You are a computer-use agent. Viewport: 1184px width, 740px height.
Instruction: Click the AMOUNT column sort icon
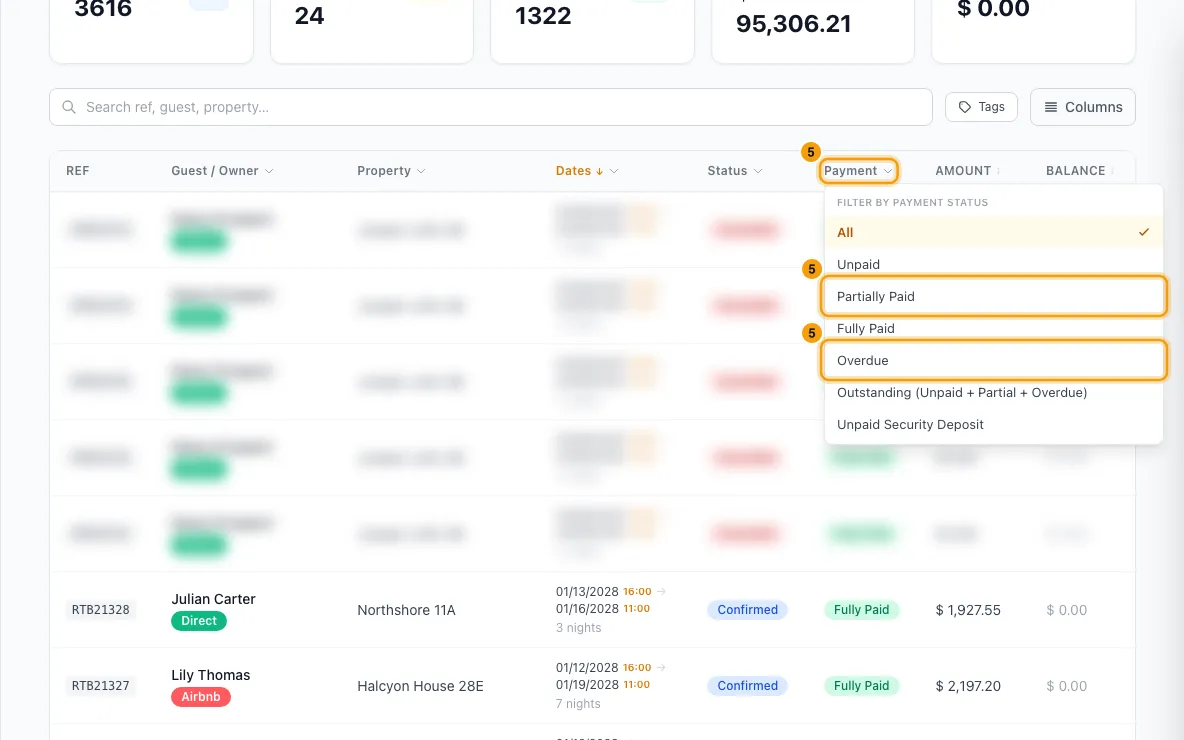tap(998, 171)
